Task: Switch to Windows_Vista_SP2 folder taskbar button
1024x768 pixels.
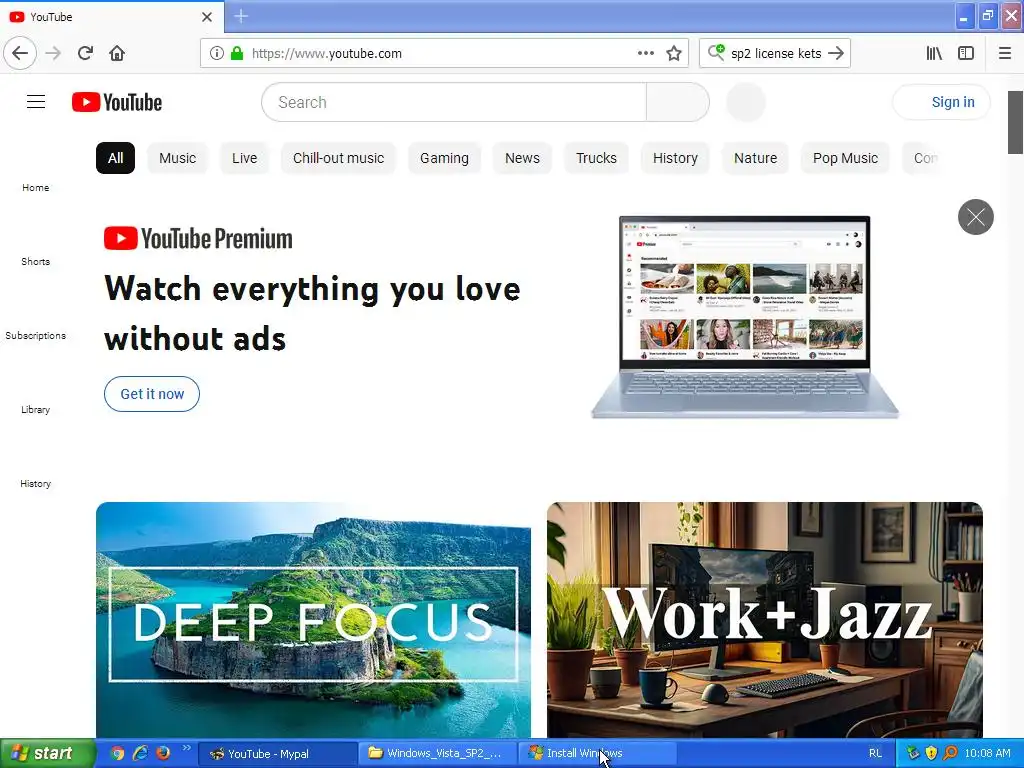Action: pyautogui.click(x=437, y=754)
